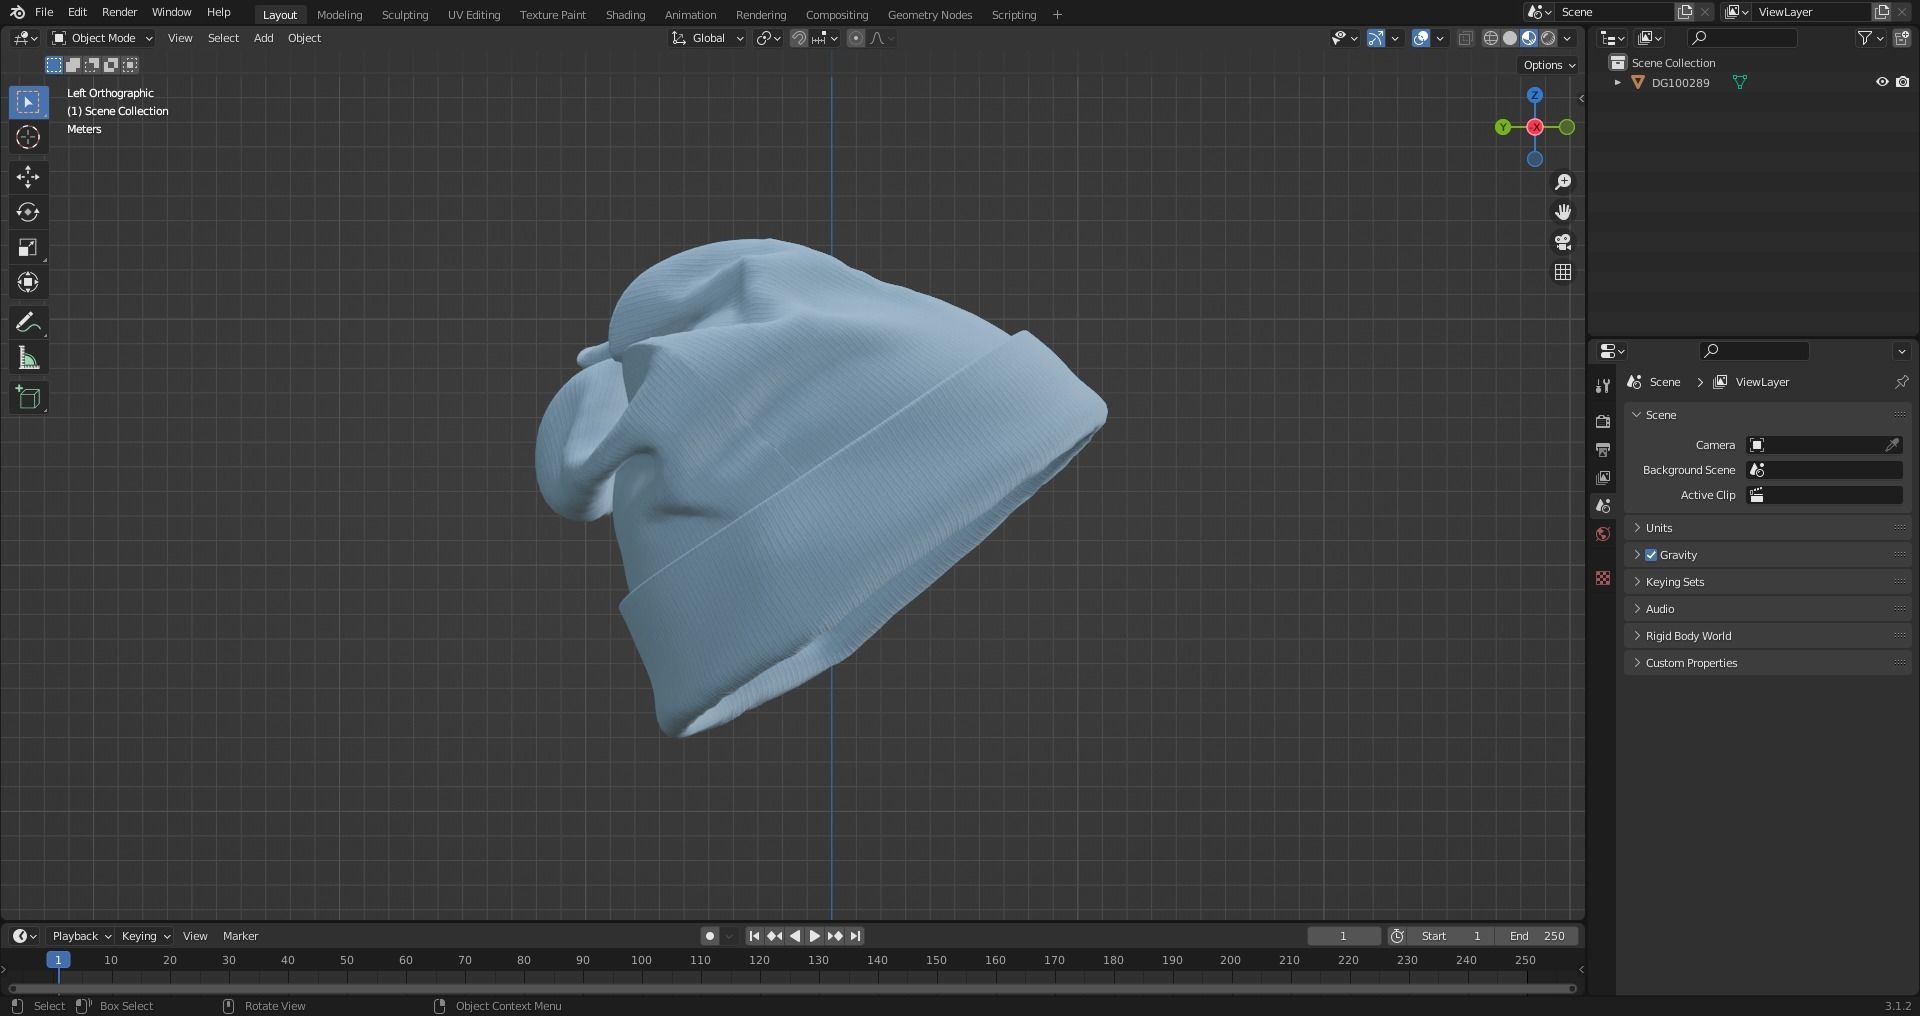Click the current frame field
1920x1016 pixels.
click(1343, 936)
